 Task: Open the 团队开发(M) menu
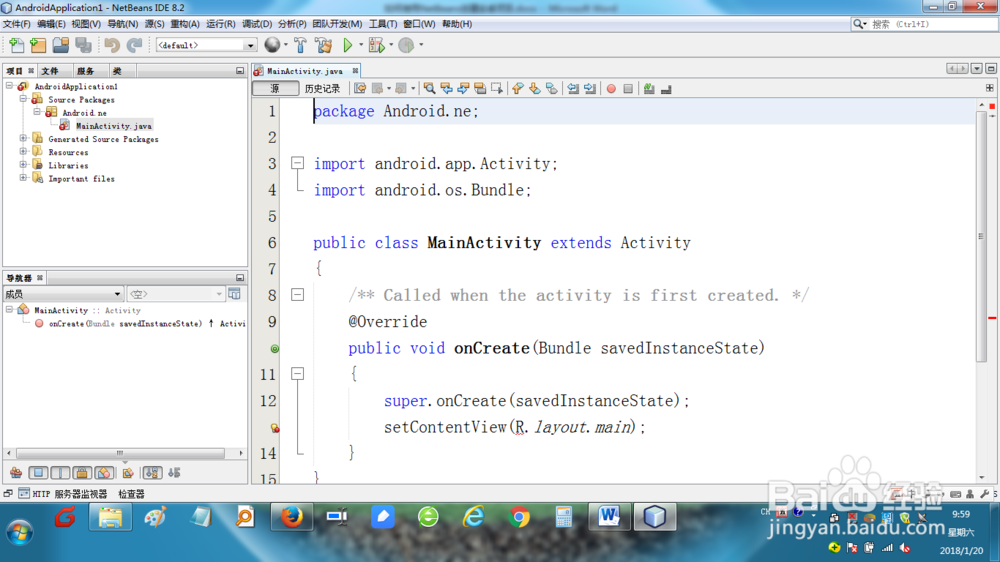[x=337, y=24]
